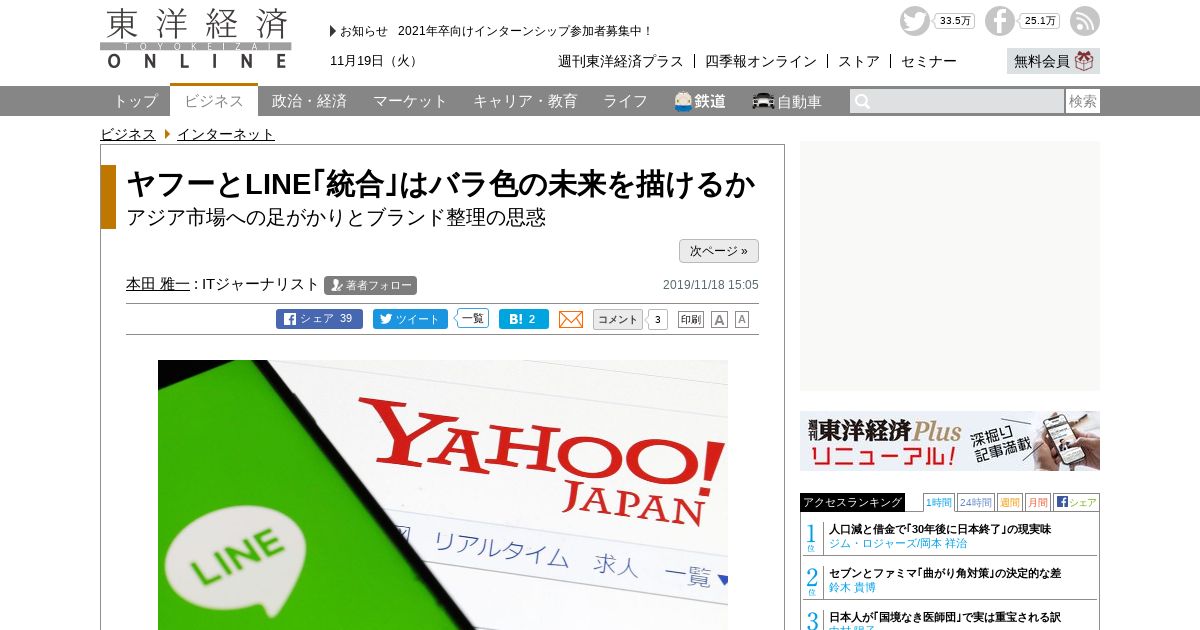Open the ライフ tab
Viewport: 1200px width, 630px height.
coord(625,101)
